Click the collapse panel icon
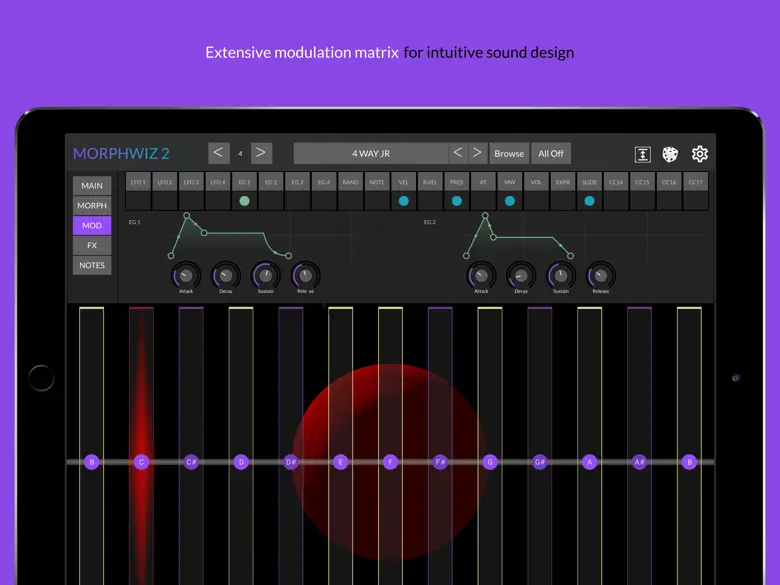780x585 pixels. 643,154
